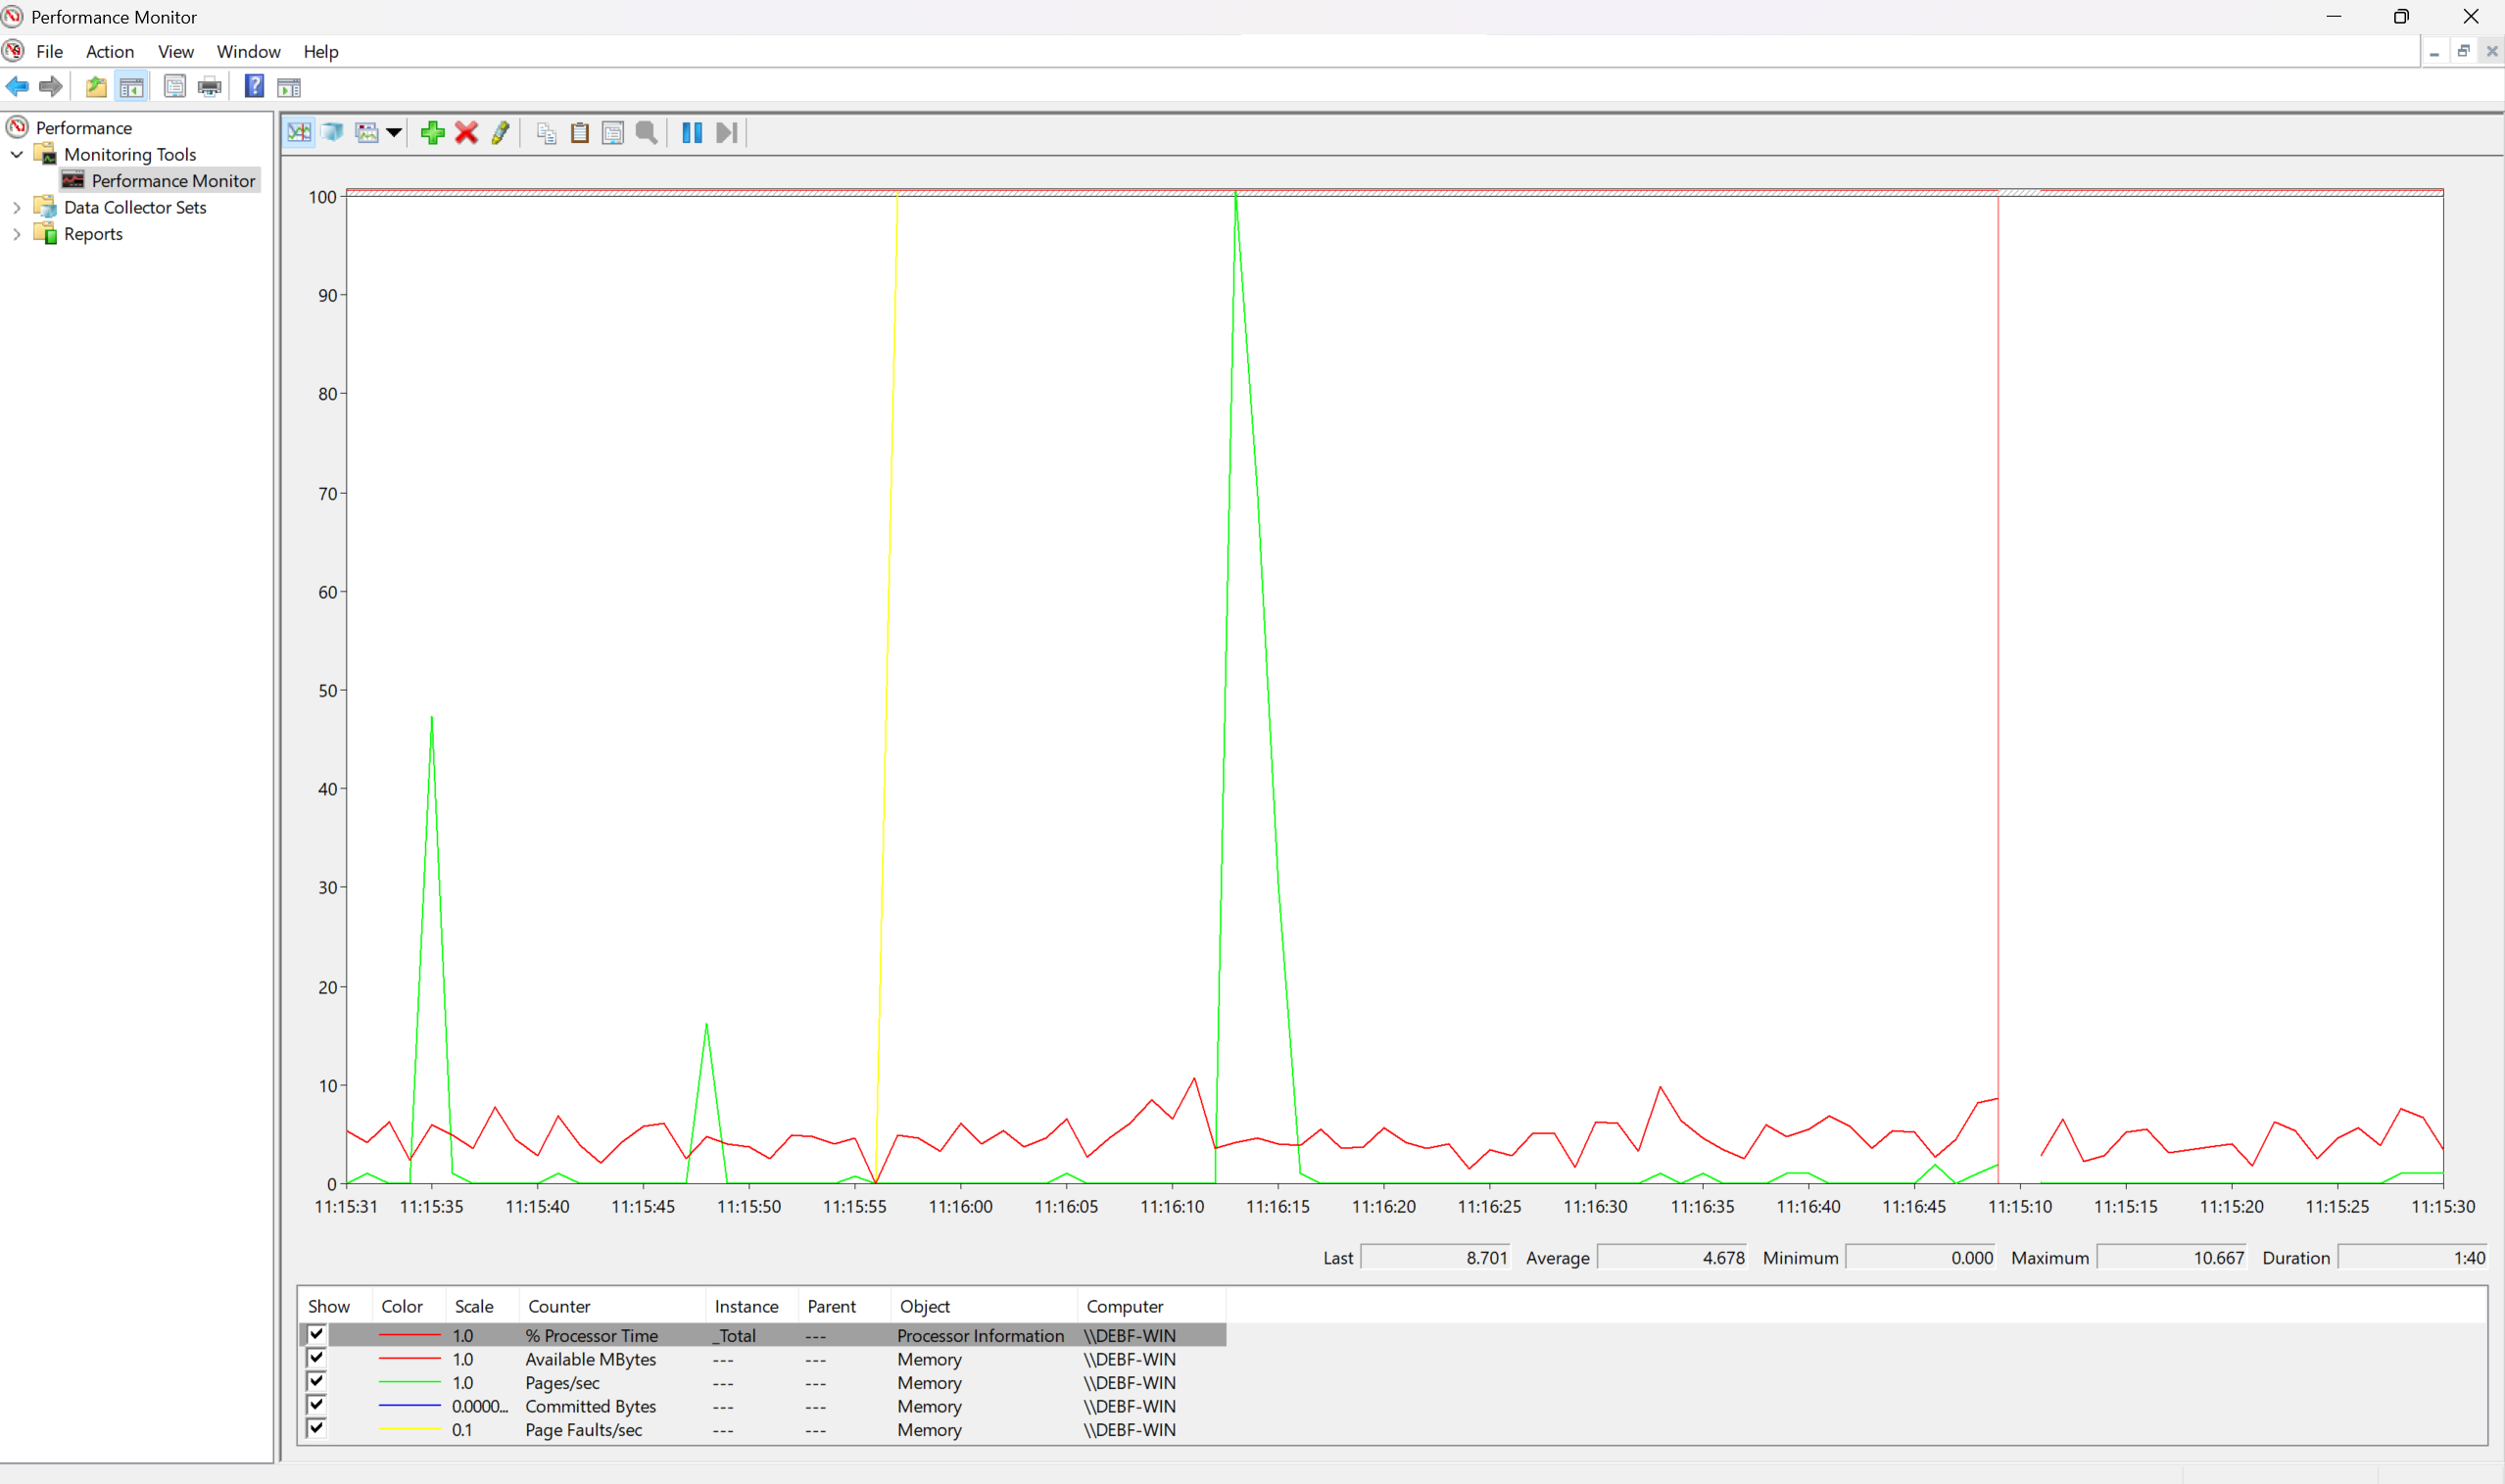Screen dimensions: 2505x1484
Task: Click the View Log Data cube icon
Action: (332, 133)
